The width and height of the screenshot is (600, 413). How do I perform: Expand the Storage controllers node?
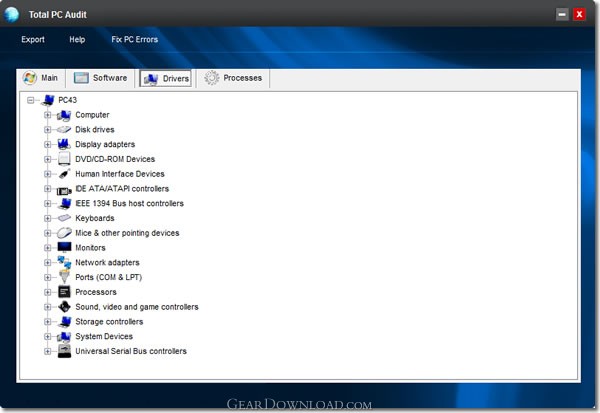[47, 322]
